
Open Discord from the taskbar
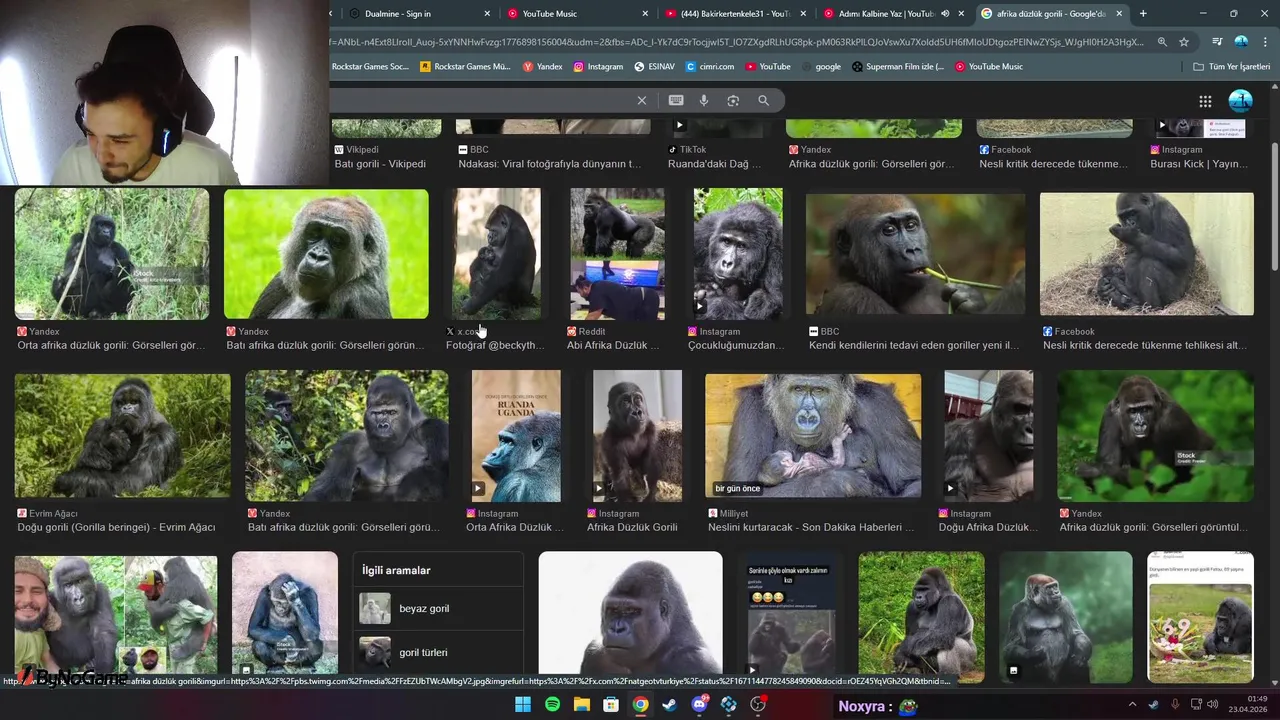pos(700,705)
